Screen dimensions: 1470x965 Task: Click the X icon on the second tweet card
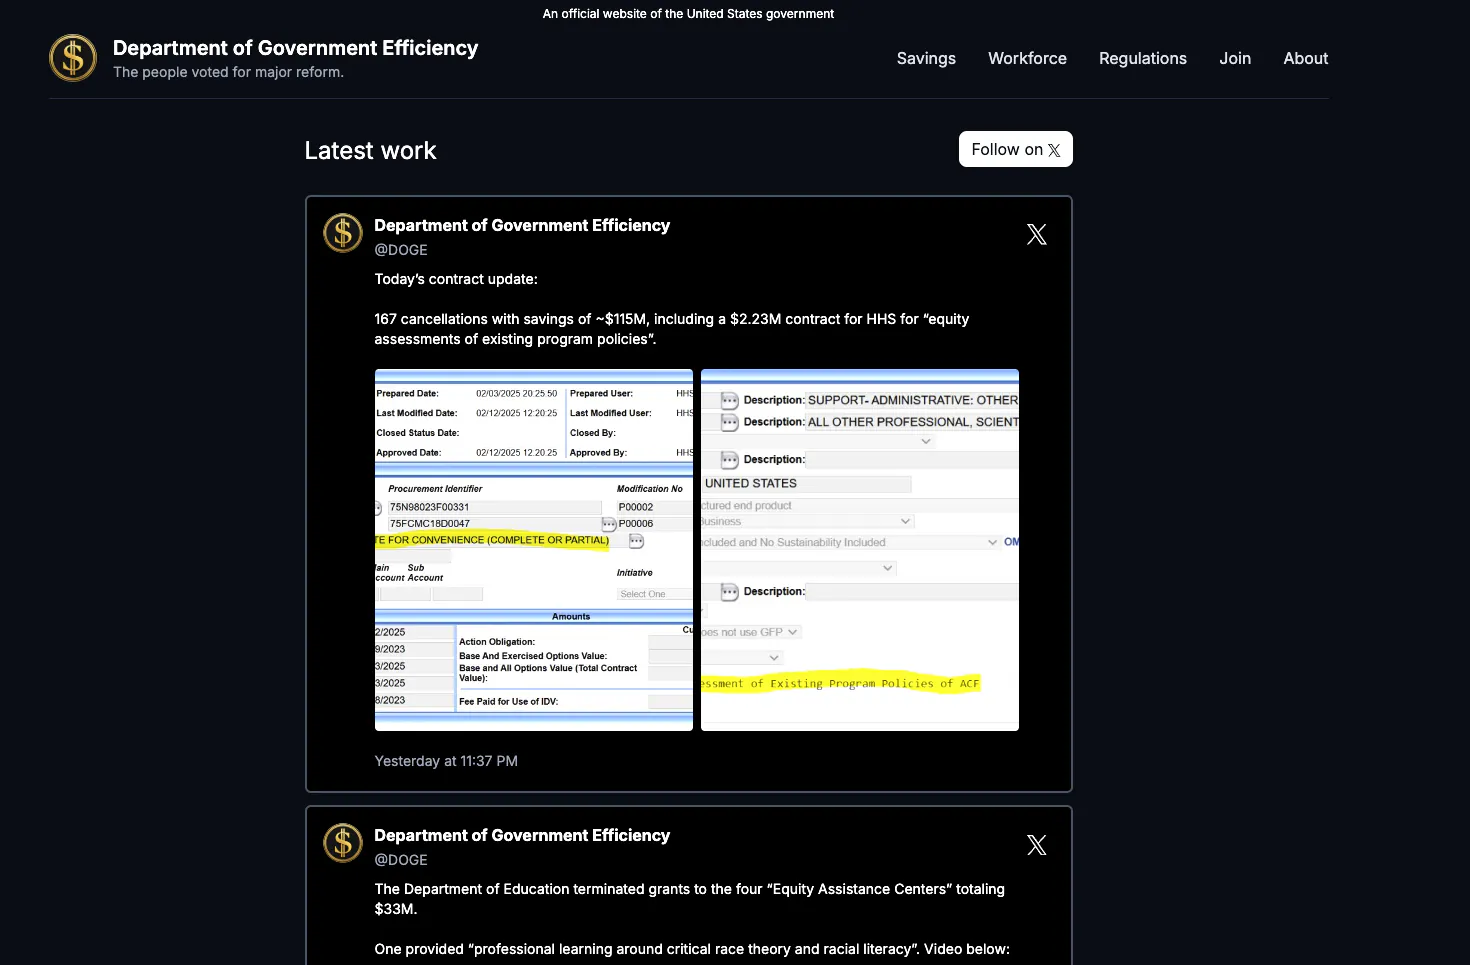1036,845
